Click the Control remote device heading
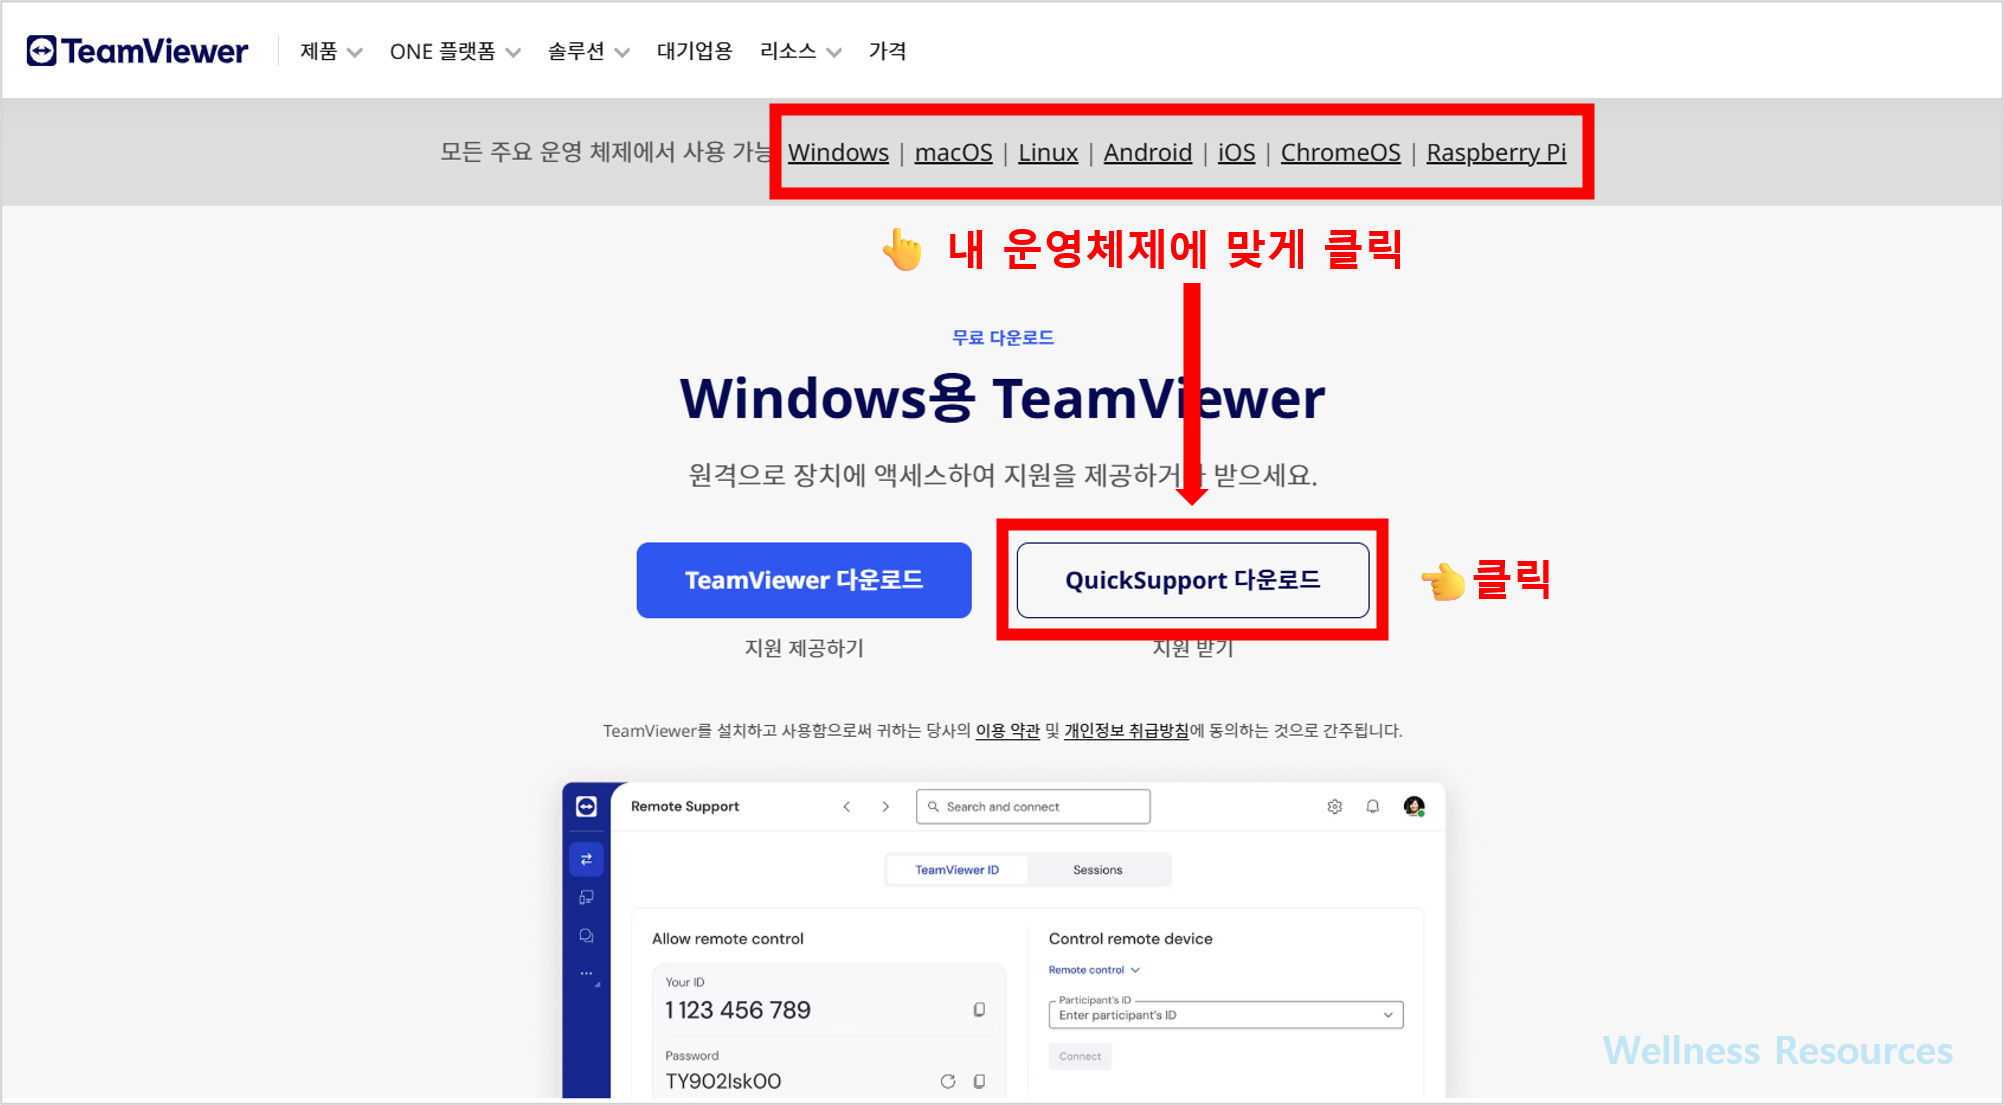The image size is (2004, 1105). [x=1130, y=939]
